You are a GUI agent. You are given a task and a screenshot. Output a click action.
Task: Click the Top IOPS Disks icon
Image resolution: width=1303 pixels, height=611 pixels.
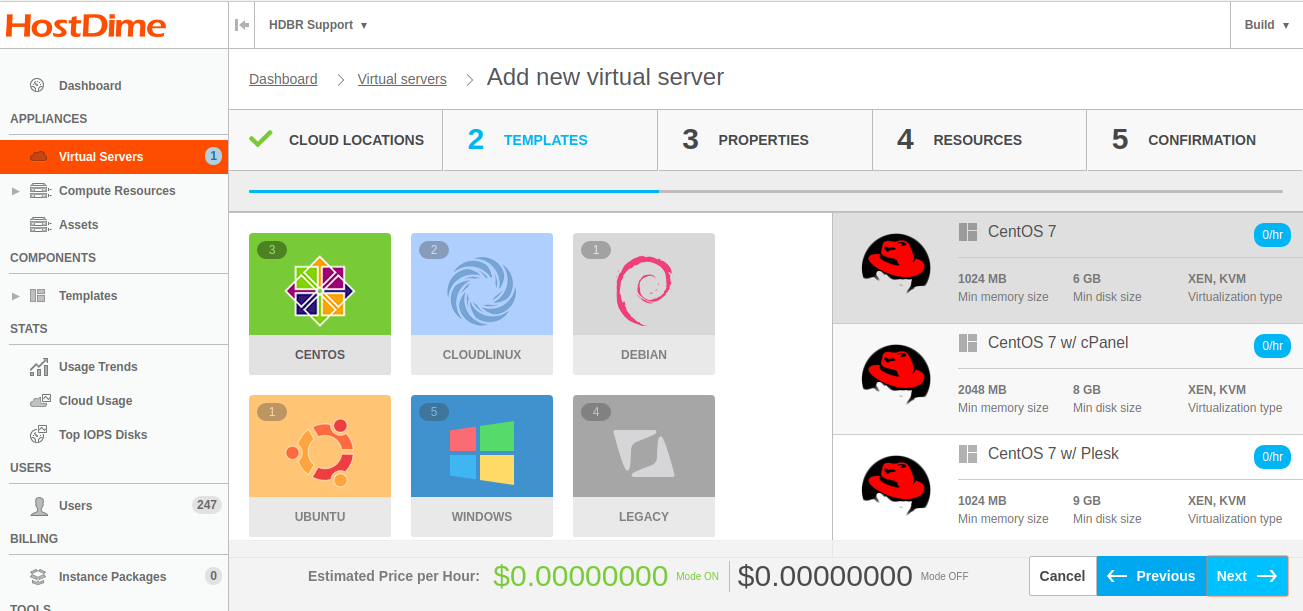tap(39, 434)
